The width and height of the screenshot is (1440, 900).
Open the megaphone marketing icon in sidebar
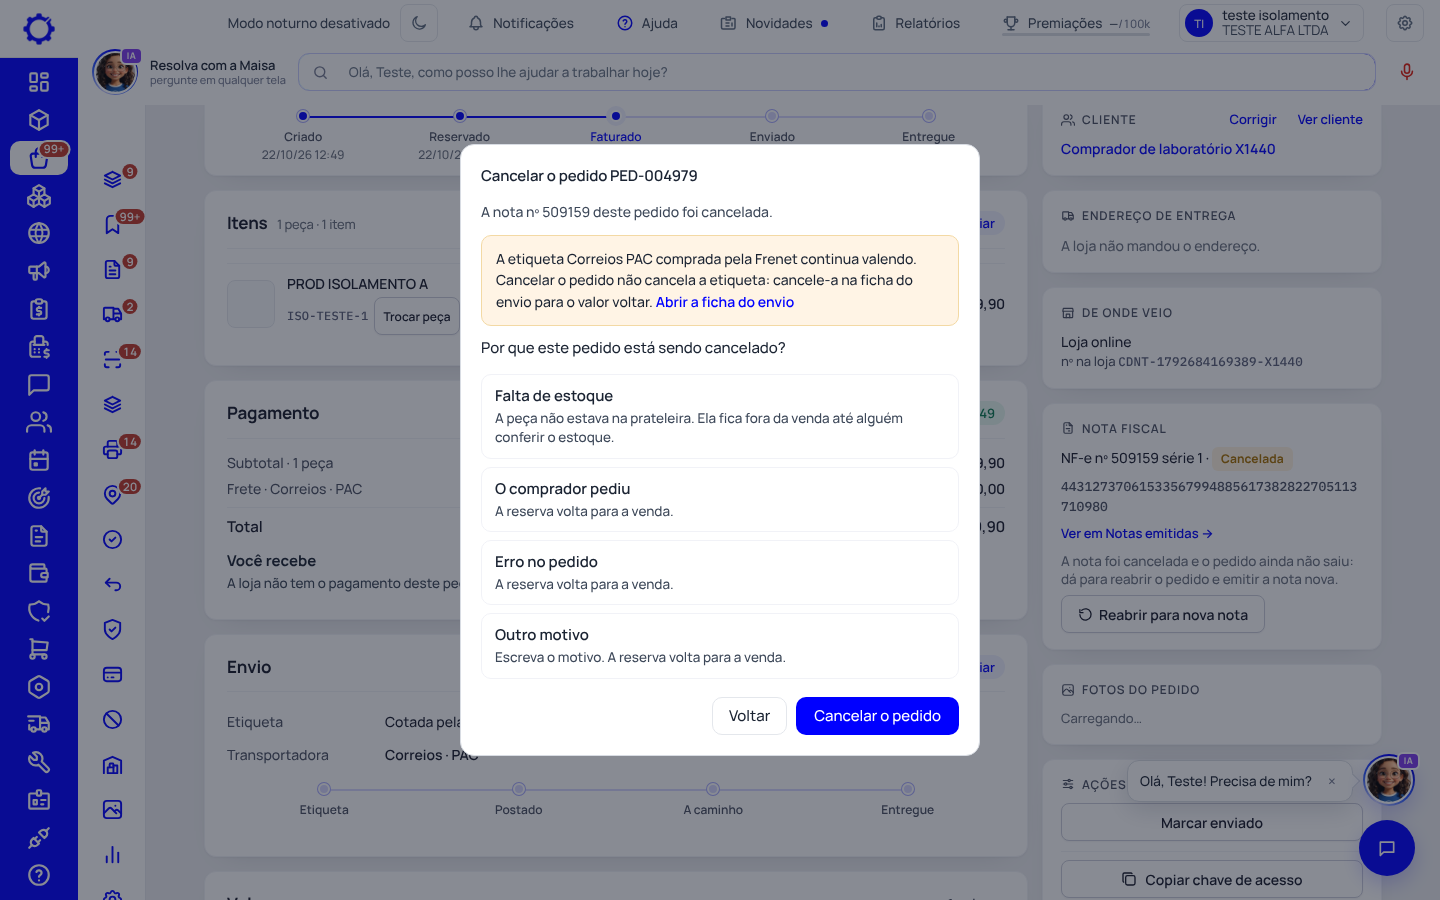pos(39,271)
